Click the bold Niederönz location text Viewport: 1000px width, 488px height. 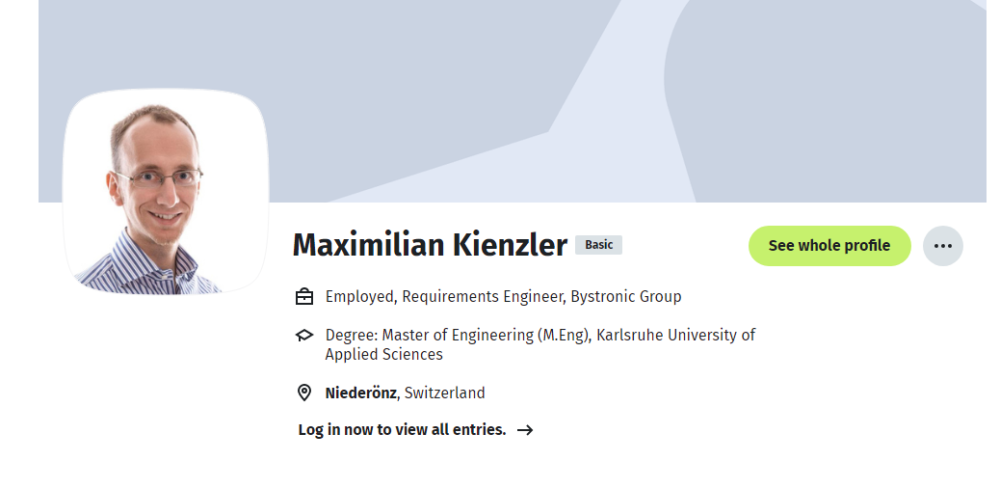pos(362,393)
